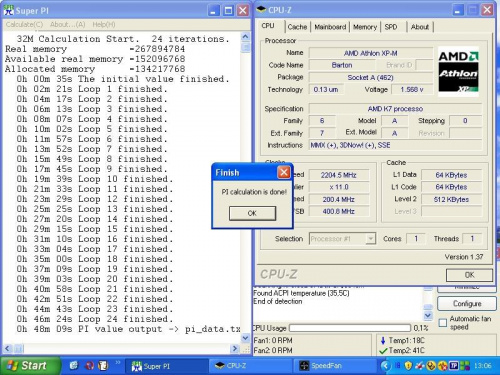Click the Voltage value 1.568 v
This screenshot has width=500, height=375.
(x=412, y=90)
